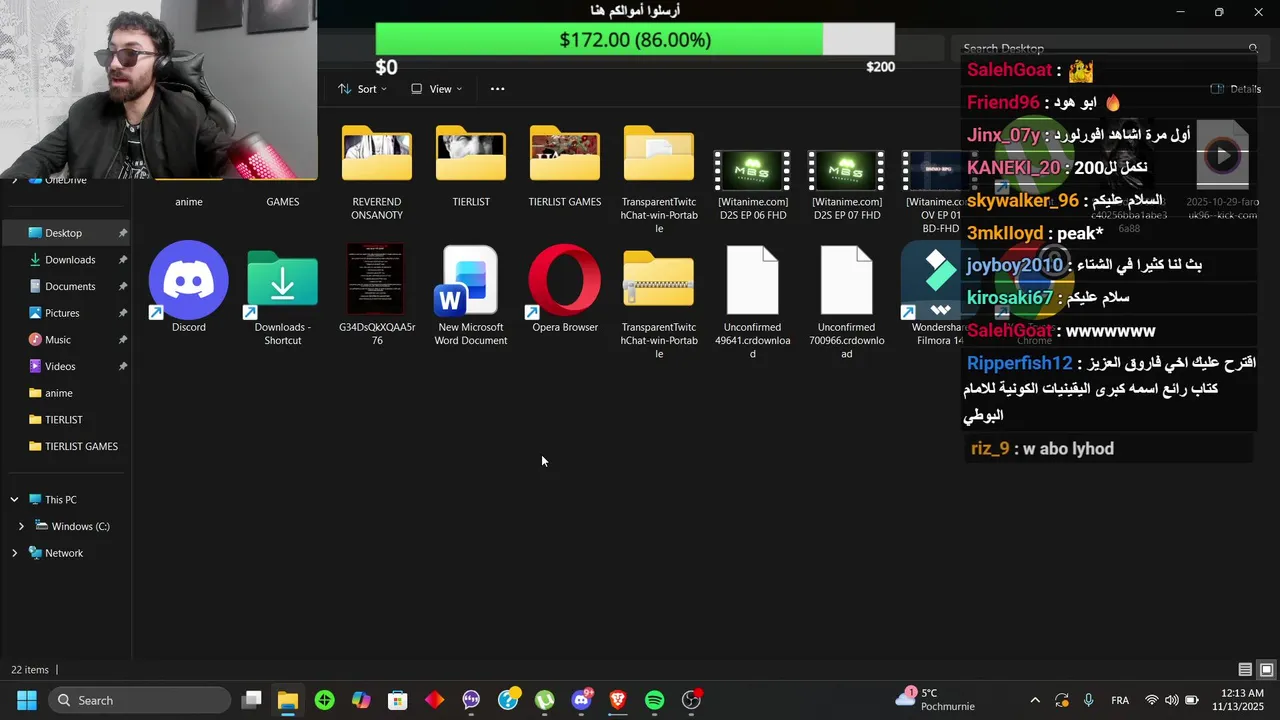Click the pin icon next to Downloads
This screenshot has width=1280, height=720.
click(x=122, y=260)
